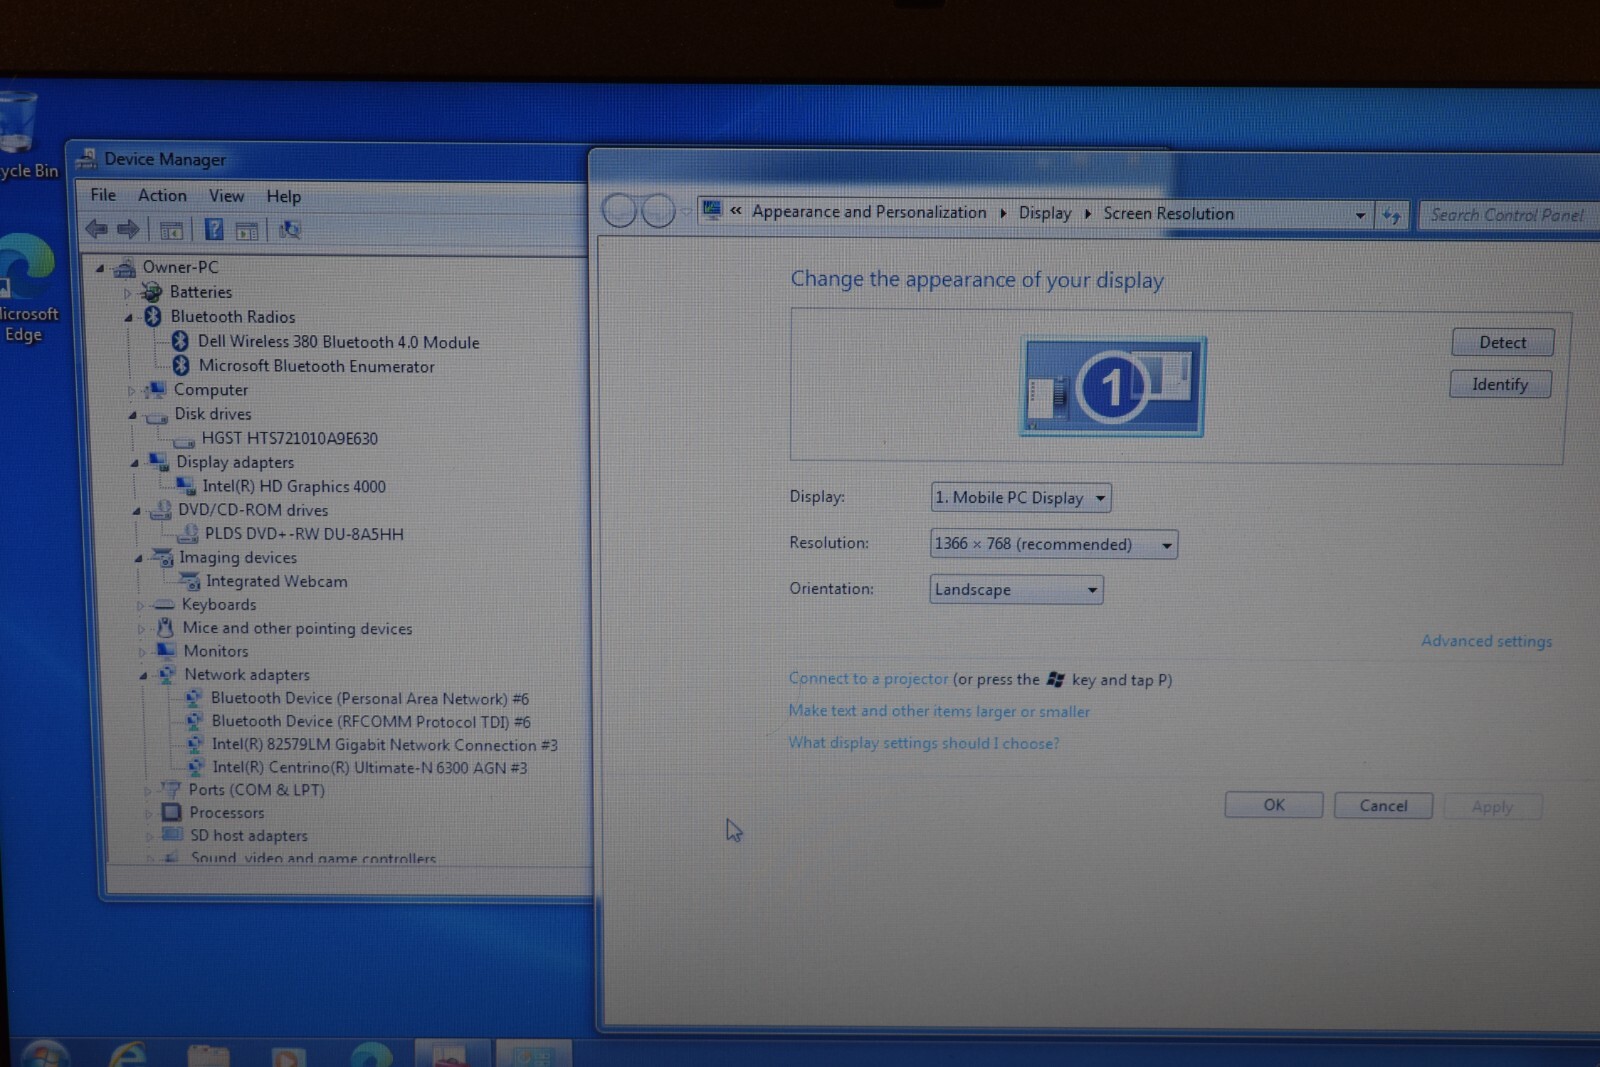The width and height of the screenshot is (1600, 1067).
Task: Select HGST HTS721010A9E630 disk drive
Action: (289, 438)
